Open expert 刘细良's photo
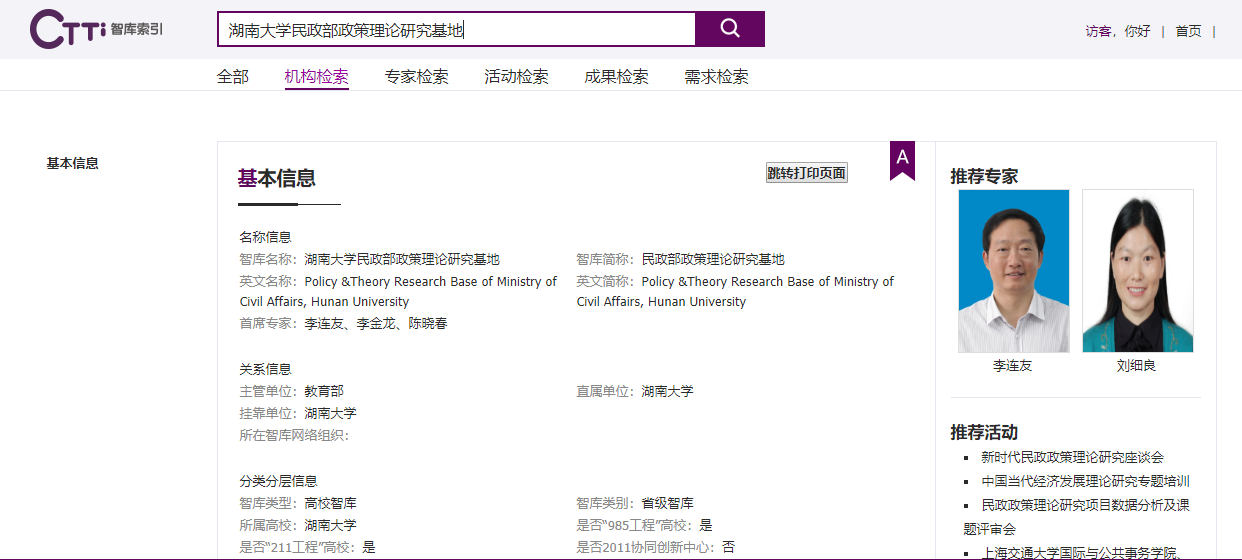 point(1137,271)
